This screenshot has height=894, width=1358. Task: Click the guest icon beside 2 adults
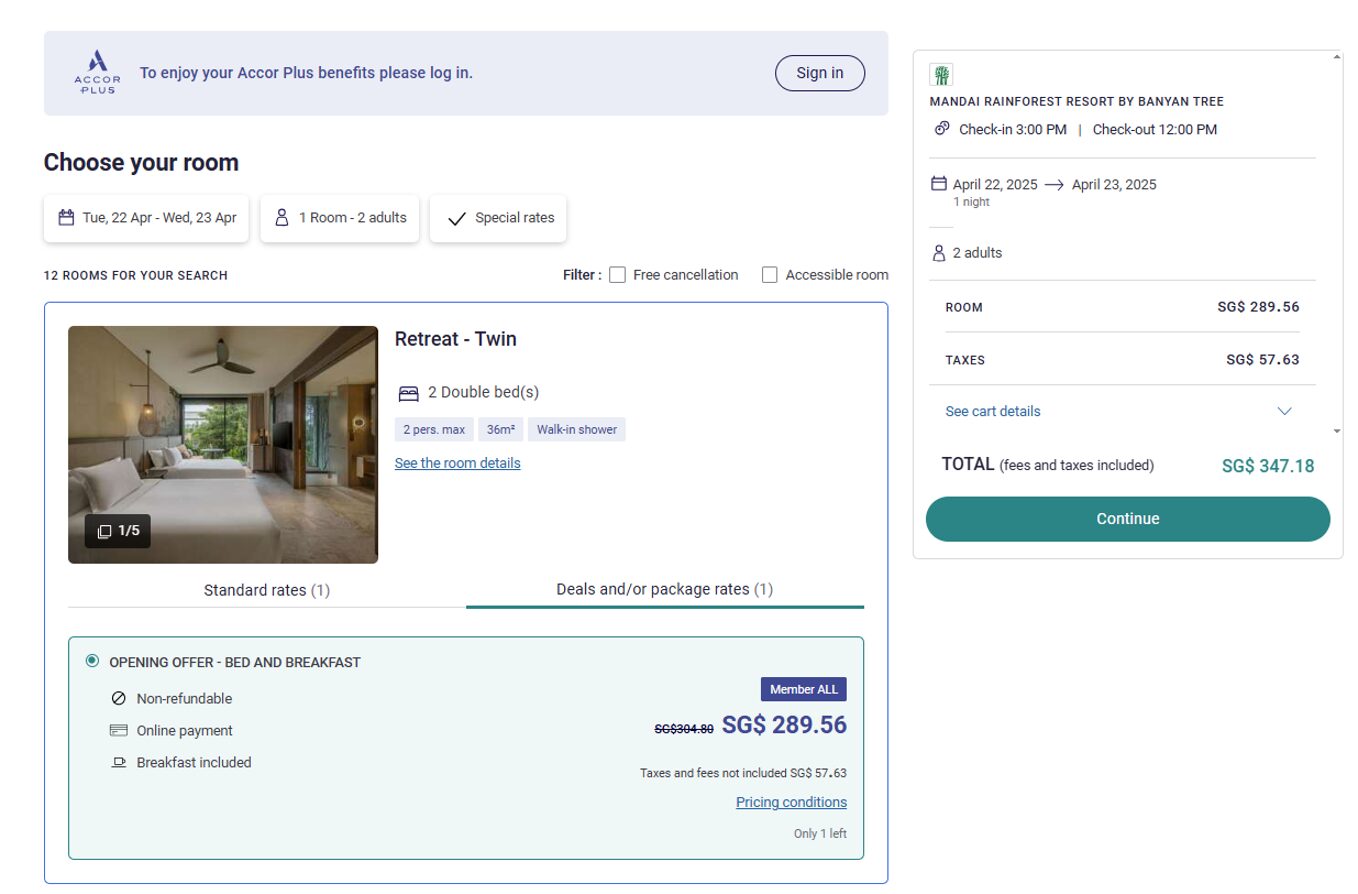coord(939,253)
